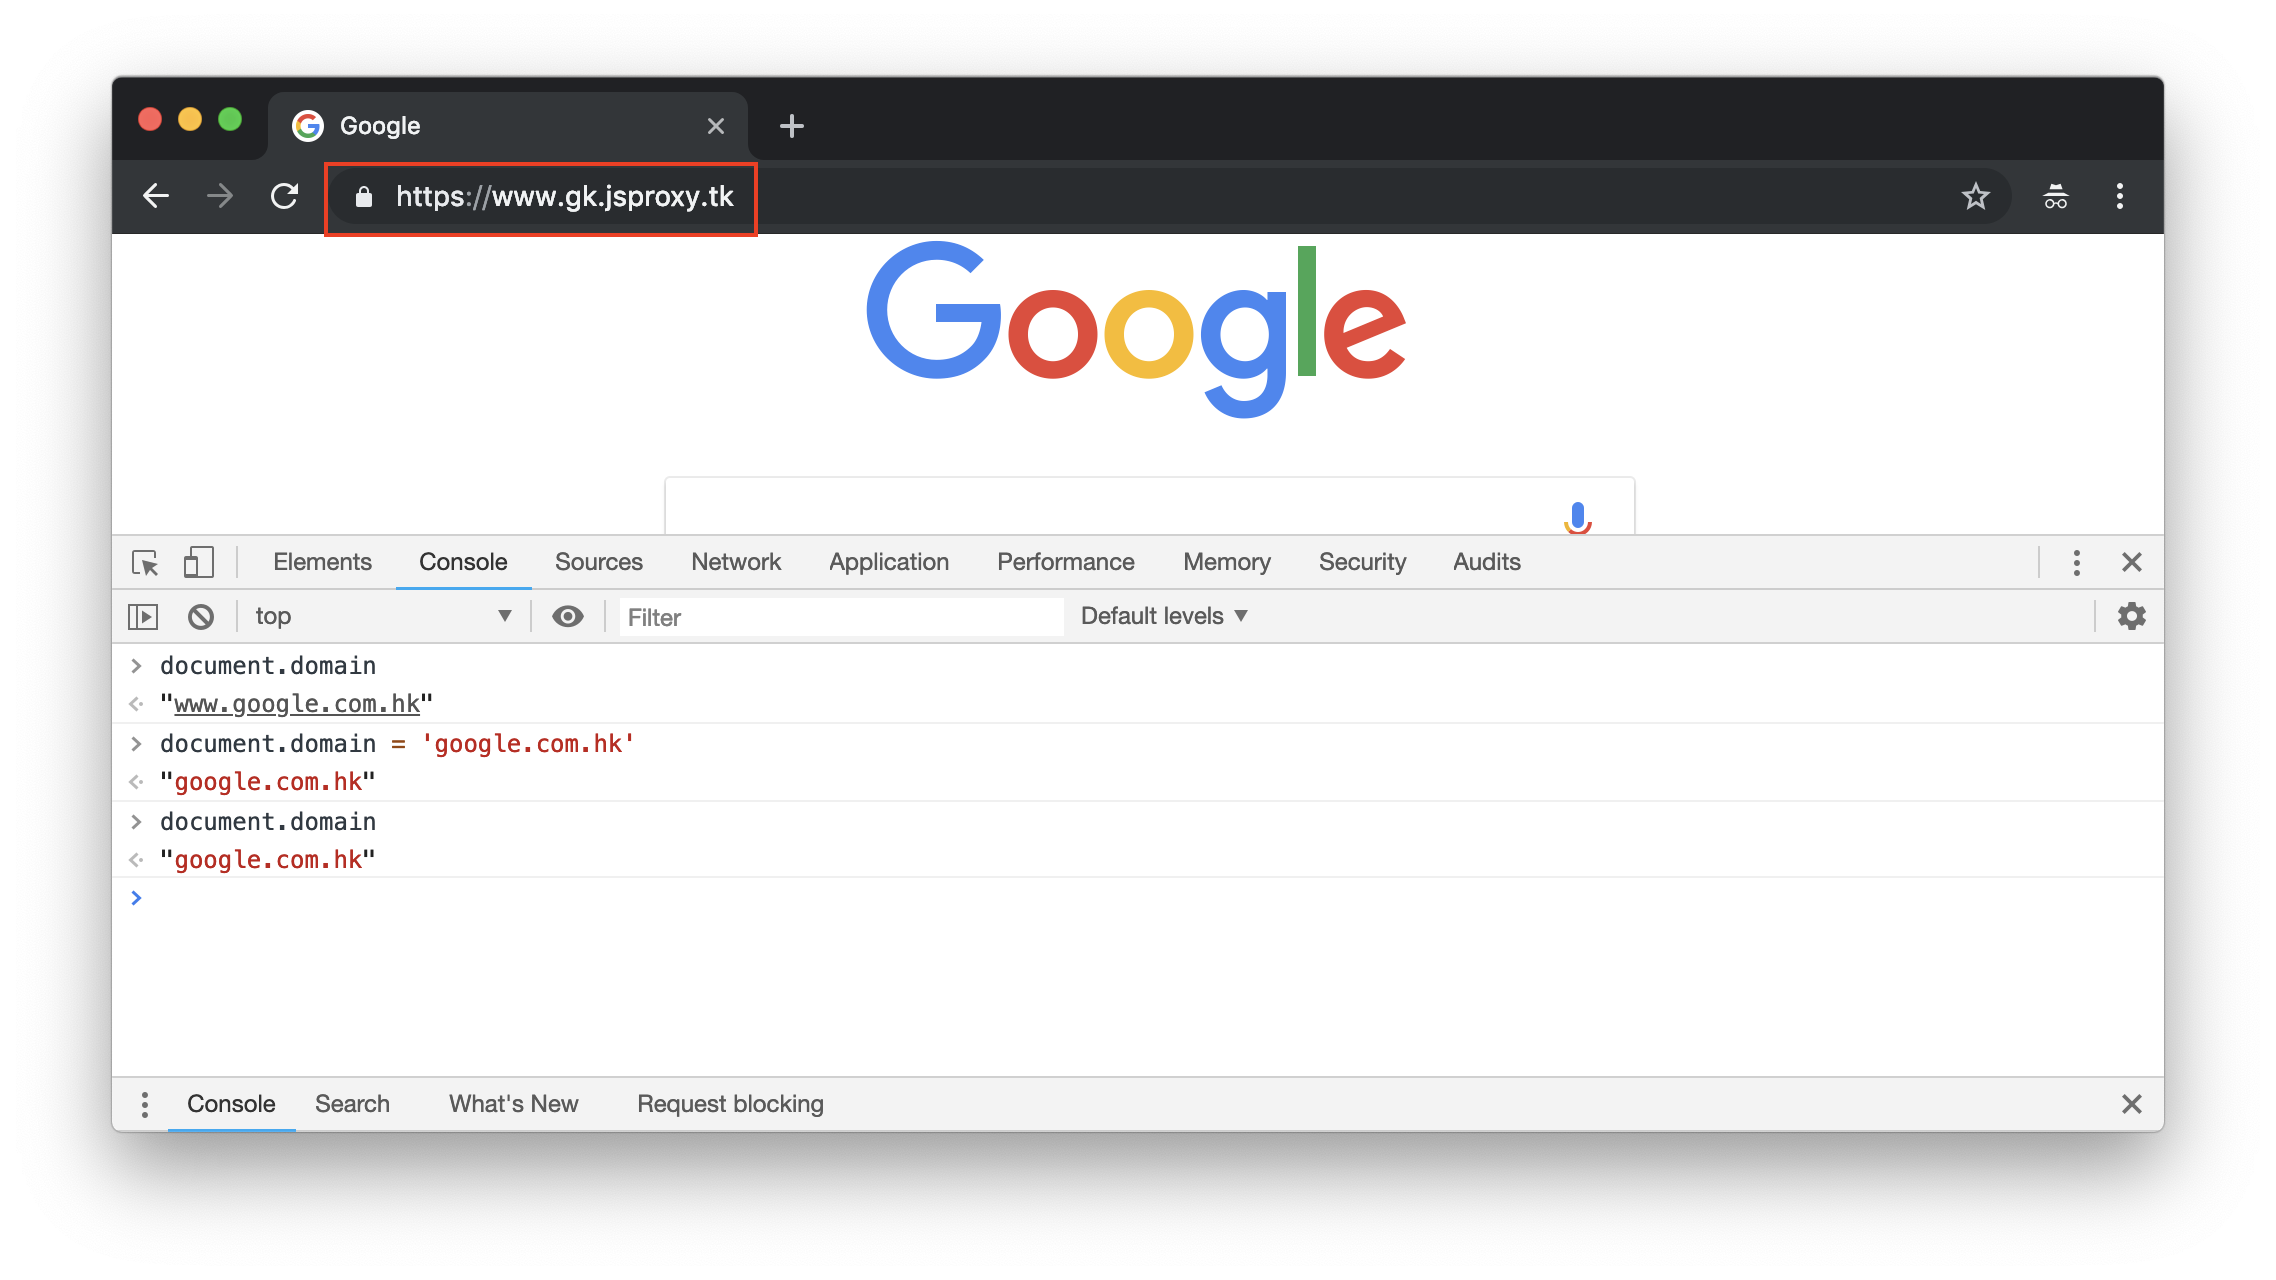
Task: Open console settings gear
Action: [x=2131, y=617]
